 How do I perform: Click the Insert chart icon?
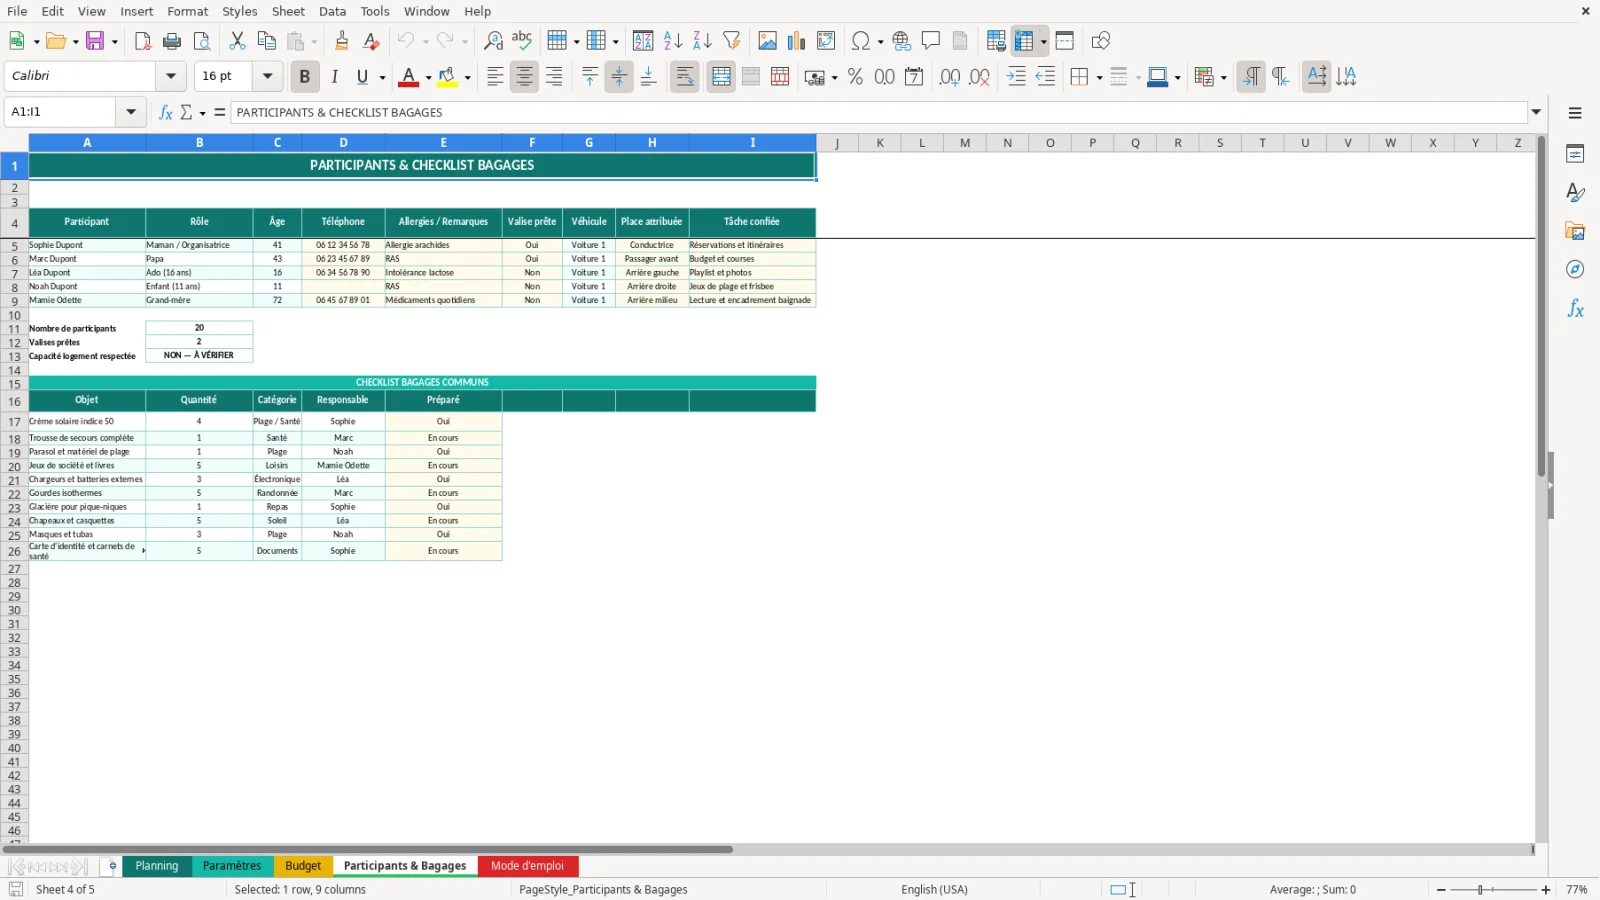[796, 41]
